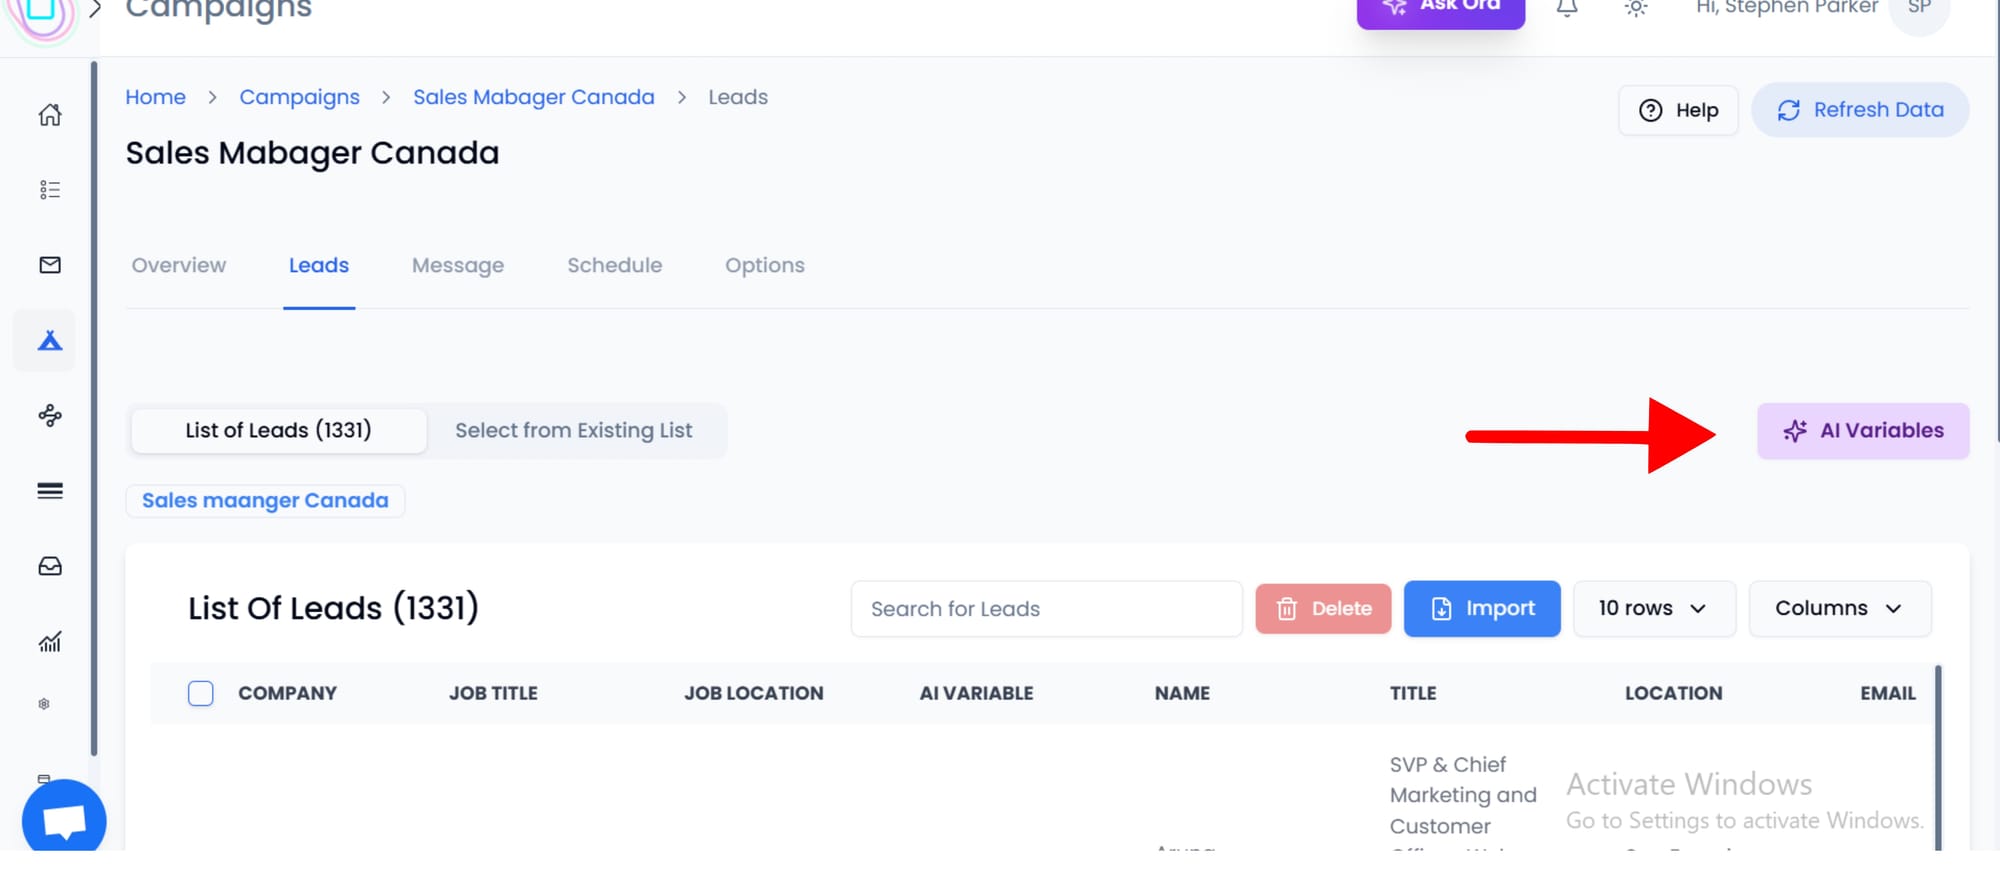The image size is (2000, 871).
Task: Switch to List of Leads (1331) view
Action: pyautogui.click(x=278, y=431)
